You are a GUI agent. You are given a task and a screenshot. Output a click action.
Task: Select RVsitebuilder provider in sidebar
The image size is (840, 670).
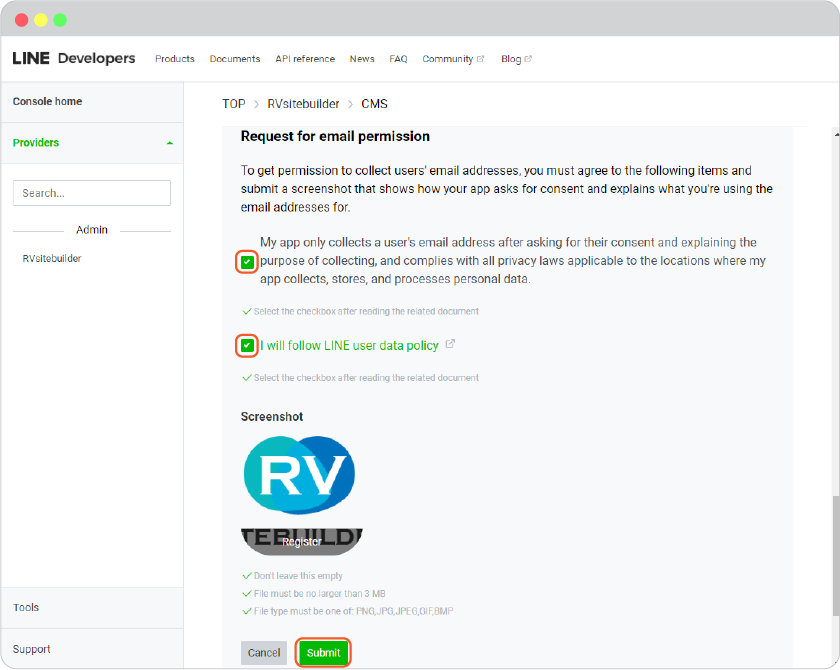tap(52, 258)
